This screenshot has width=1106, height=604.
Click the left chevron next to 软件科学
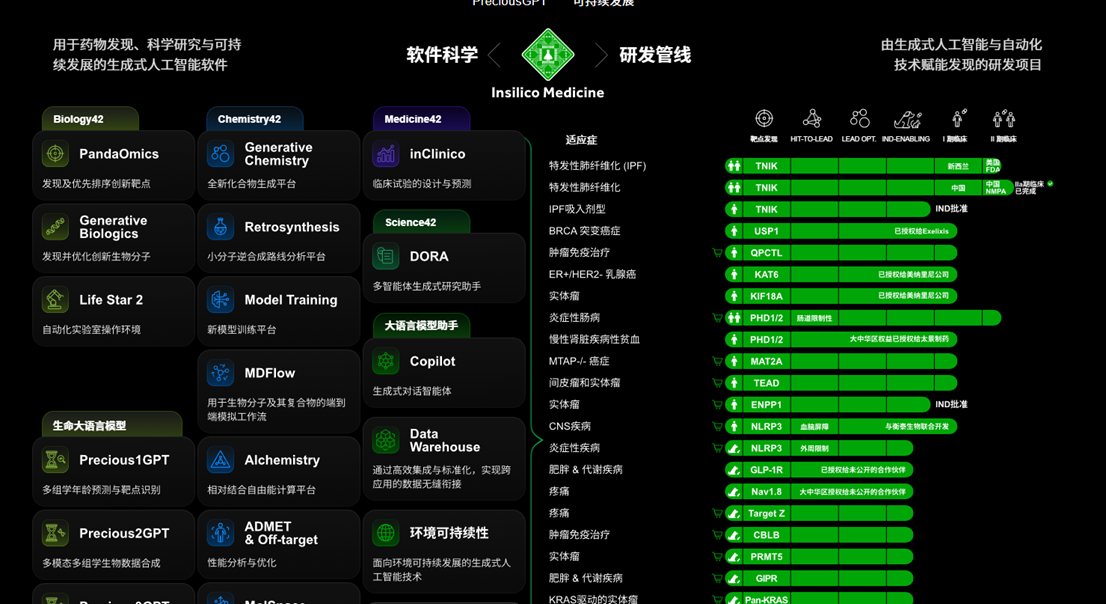coord(494,55)
